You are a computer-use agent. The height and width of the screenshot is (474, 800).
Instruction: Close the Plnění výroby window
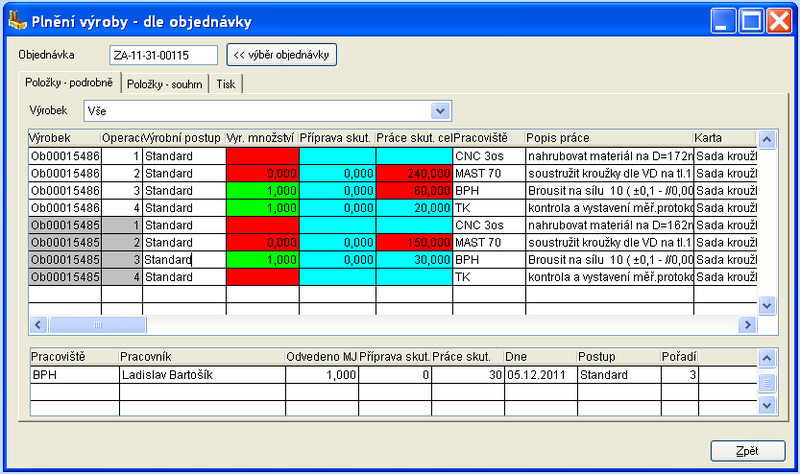[x=778, y=19]
